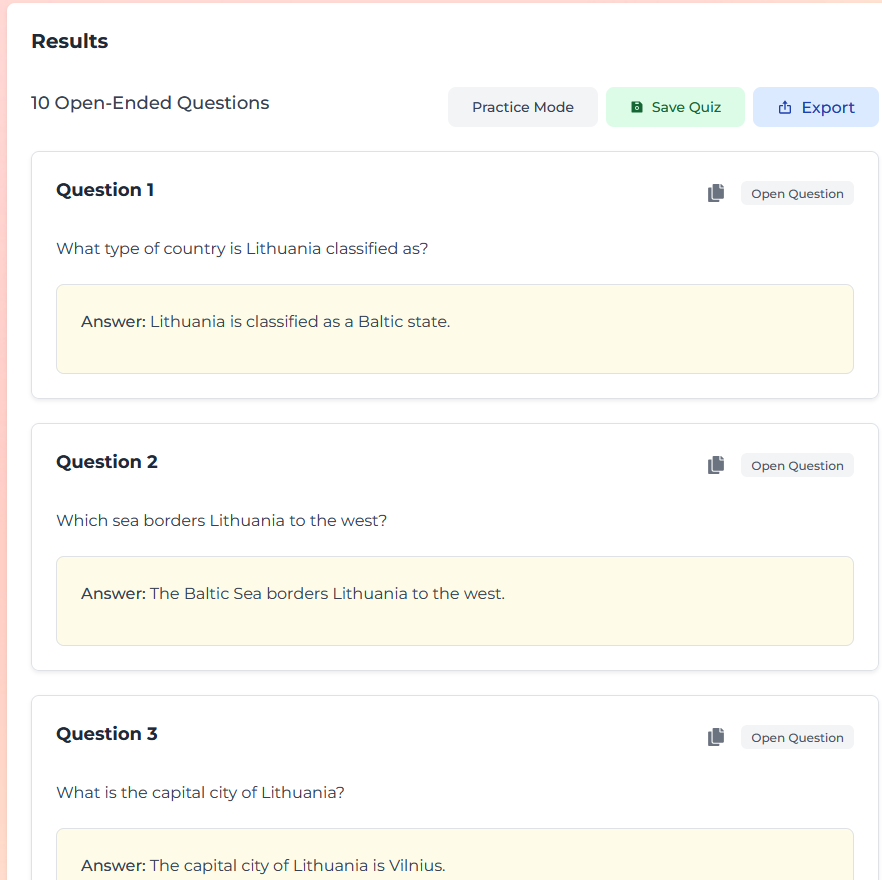Viewport: 882px width, 880px height.
Task: Click the Question 2 heading
Action: (x=107, y=462)
